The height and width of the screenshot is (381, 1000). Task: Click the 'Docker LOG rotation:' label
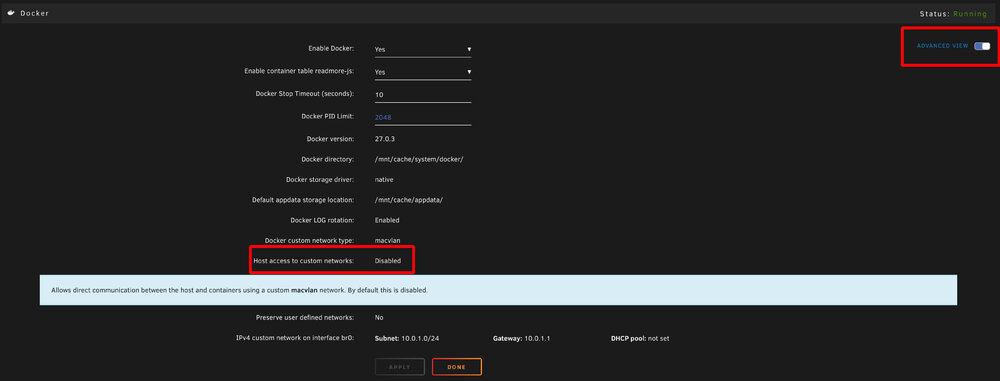click(x=322, y=220)
